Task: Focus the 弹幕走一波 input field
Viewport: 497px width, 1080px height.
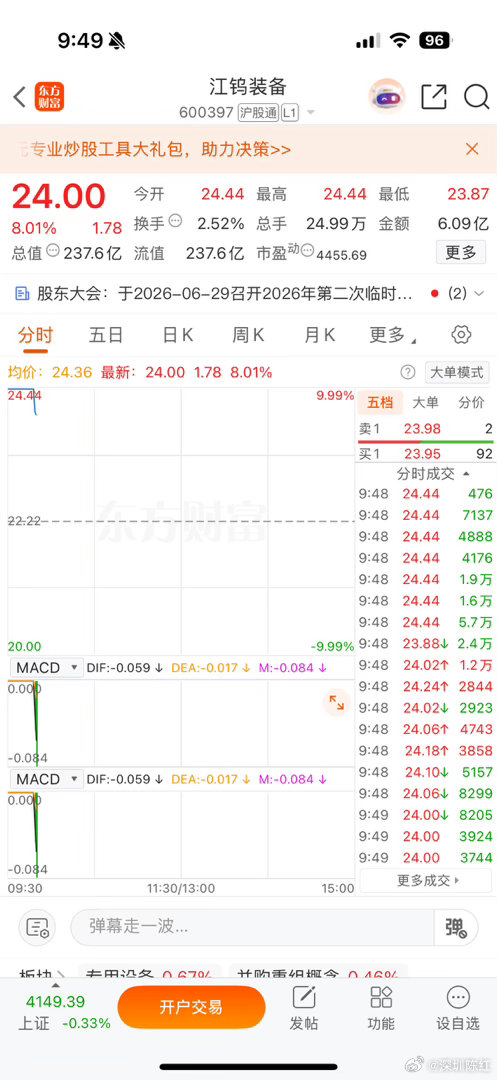Action: pos(252,927)
